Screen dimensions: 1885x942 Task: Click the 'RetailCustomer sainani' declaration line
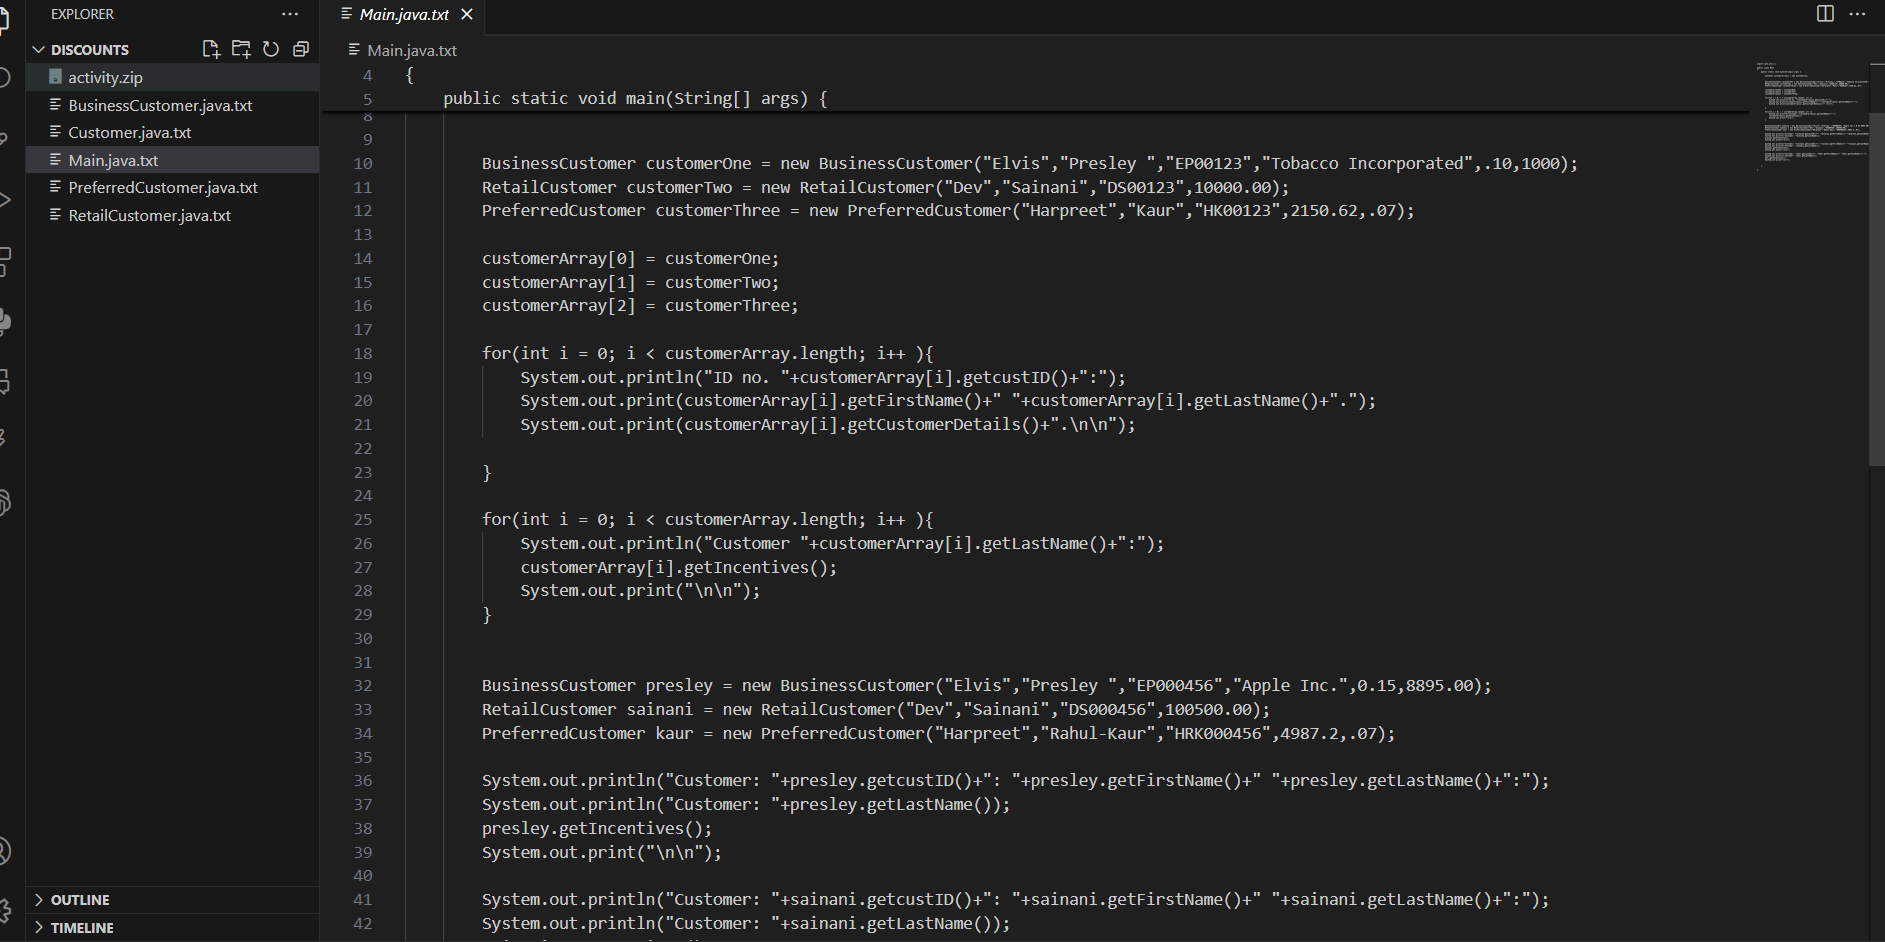pyautogui.click(x=876, y=709)
